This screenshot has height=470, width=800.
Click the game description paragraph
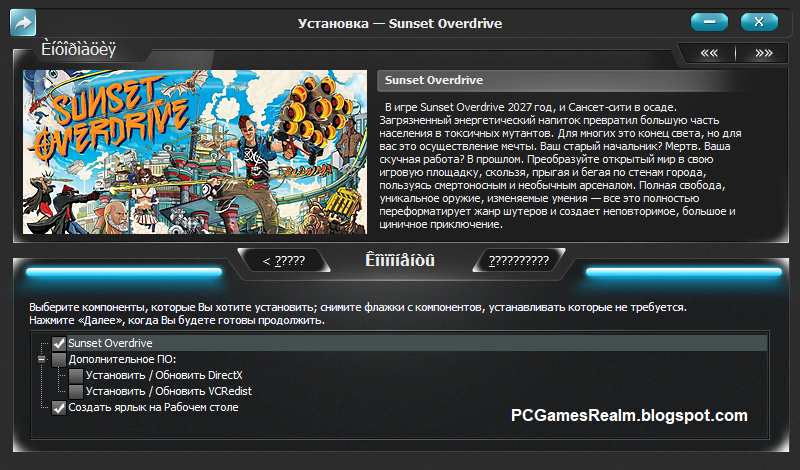(560, 166)
